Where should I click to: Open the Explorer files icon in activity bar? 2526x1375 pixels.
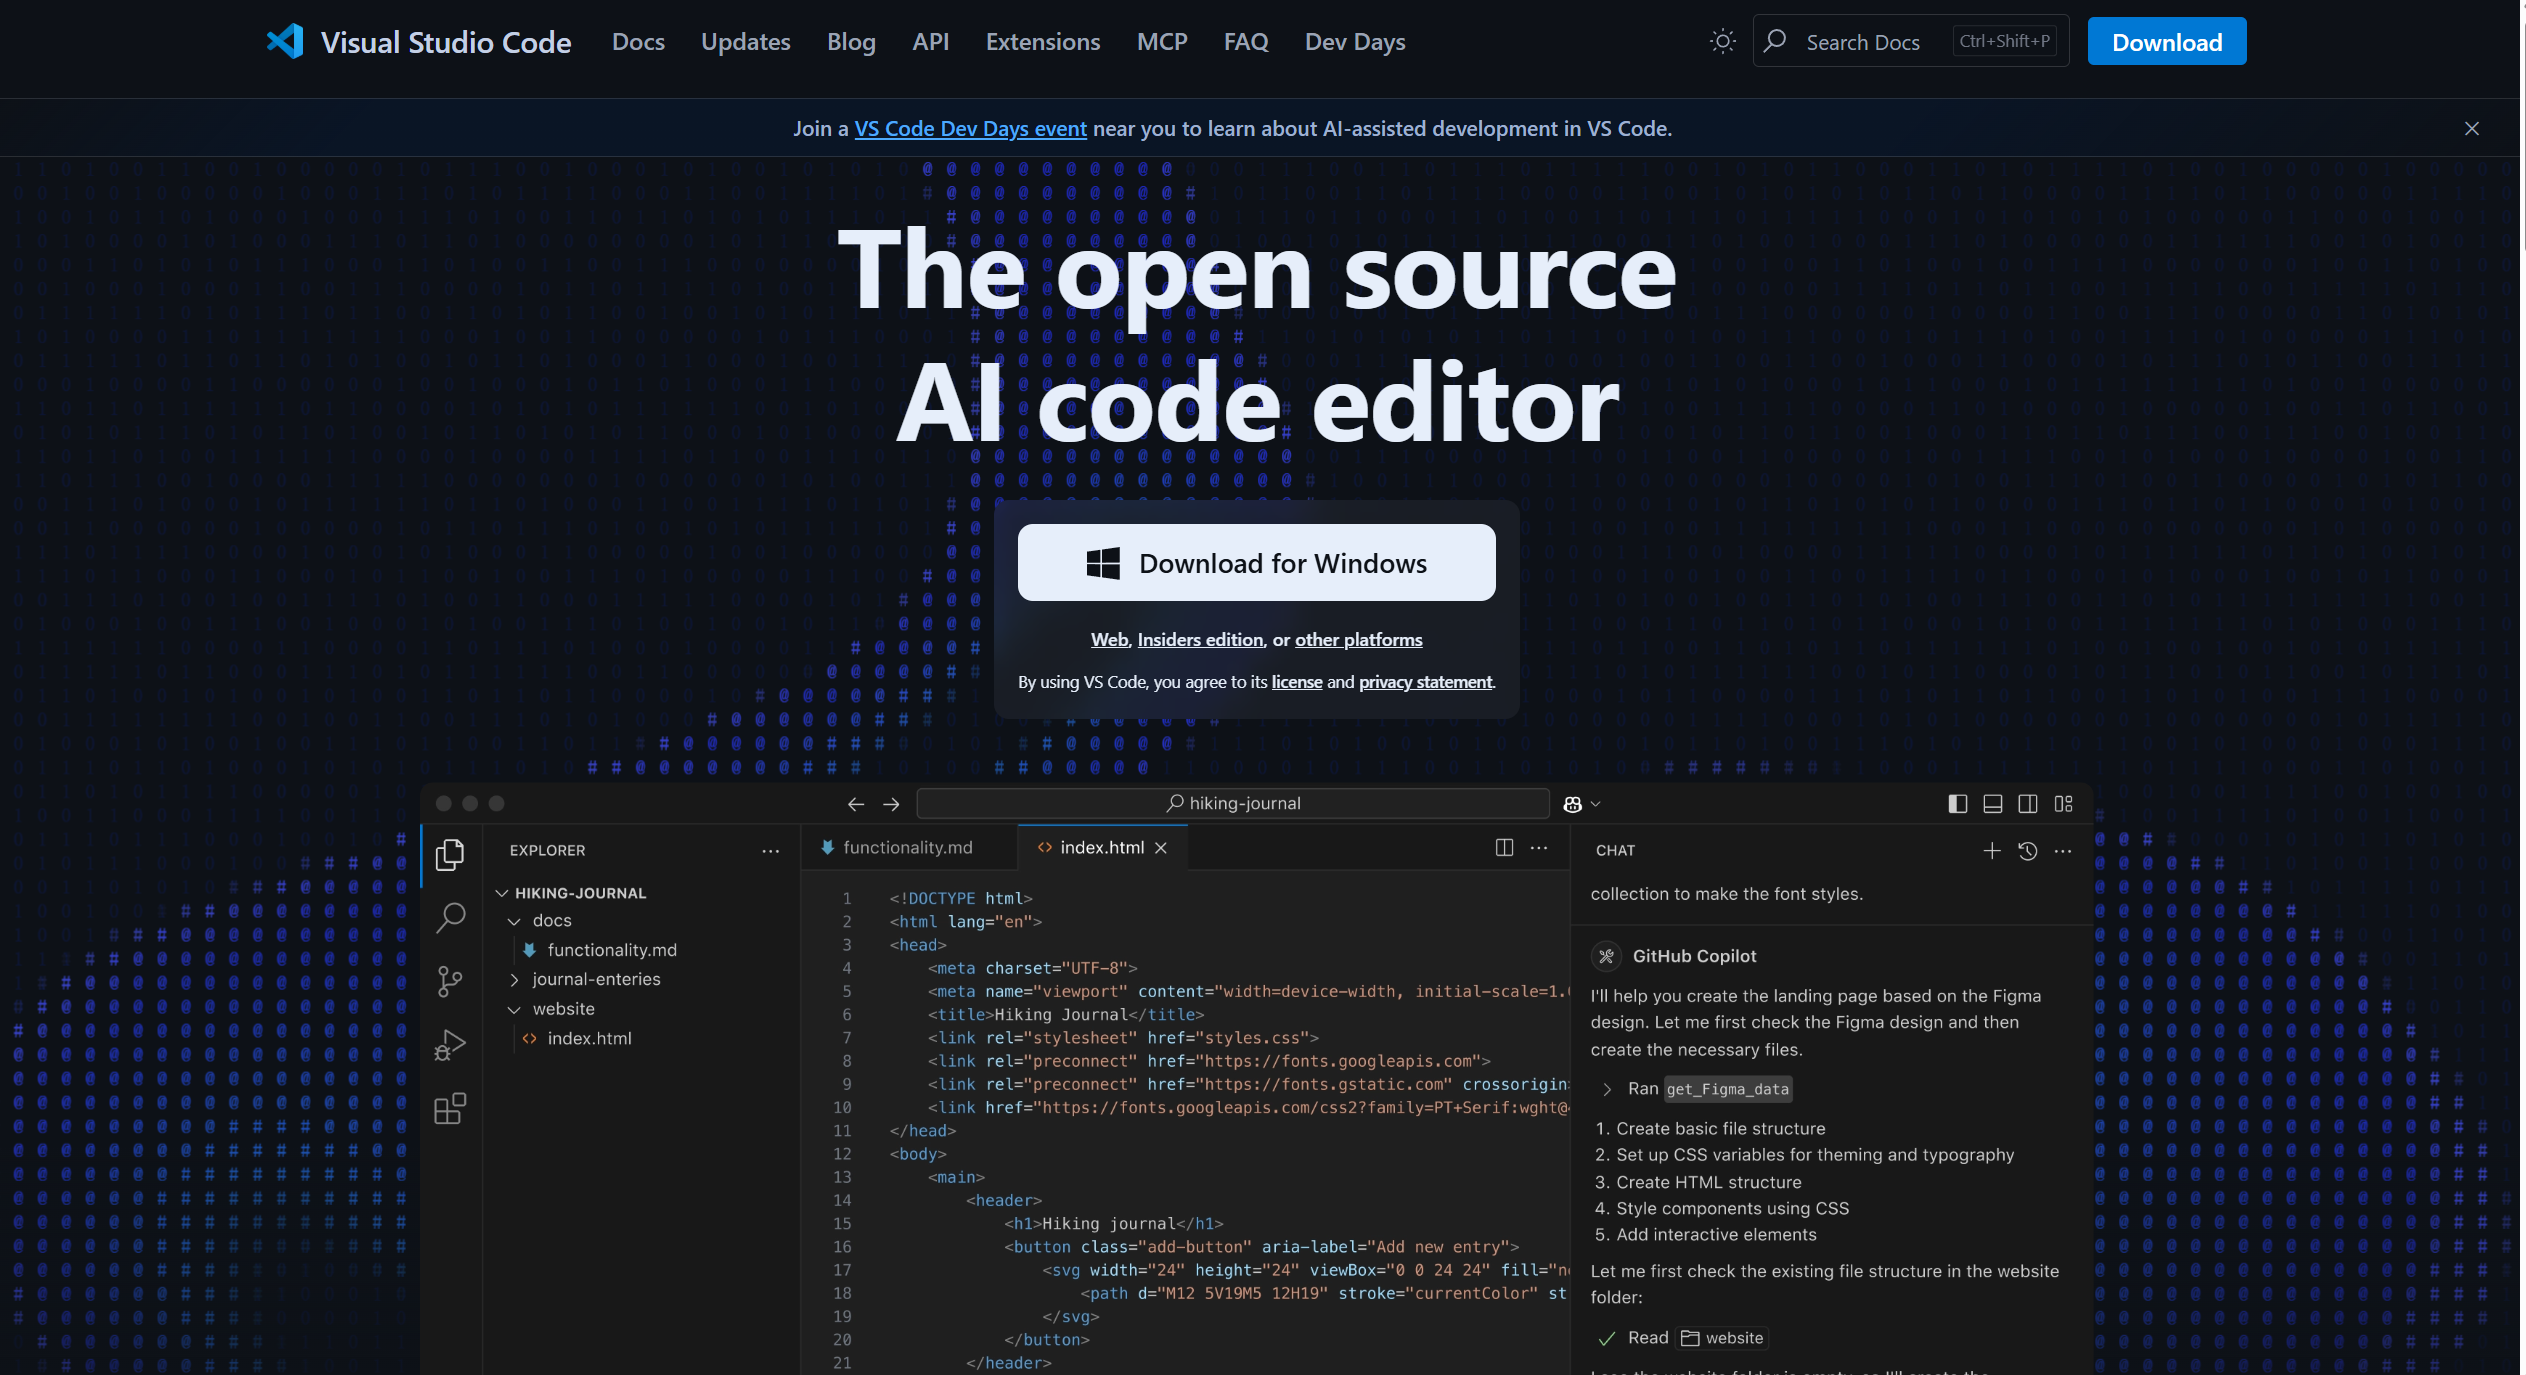(x=450, y=854)
